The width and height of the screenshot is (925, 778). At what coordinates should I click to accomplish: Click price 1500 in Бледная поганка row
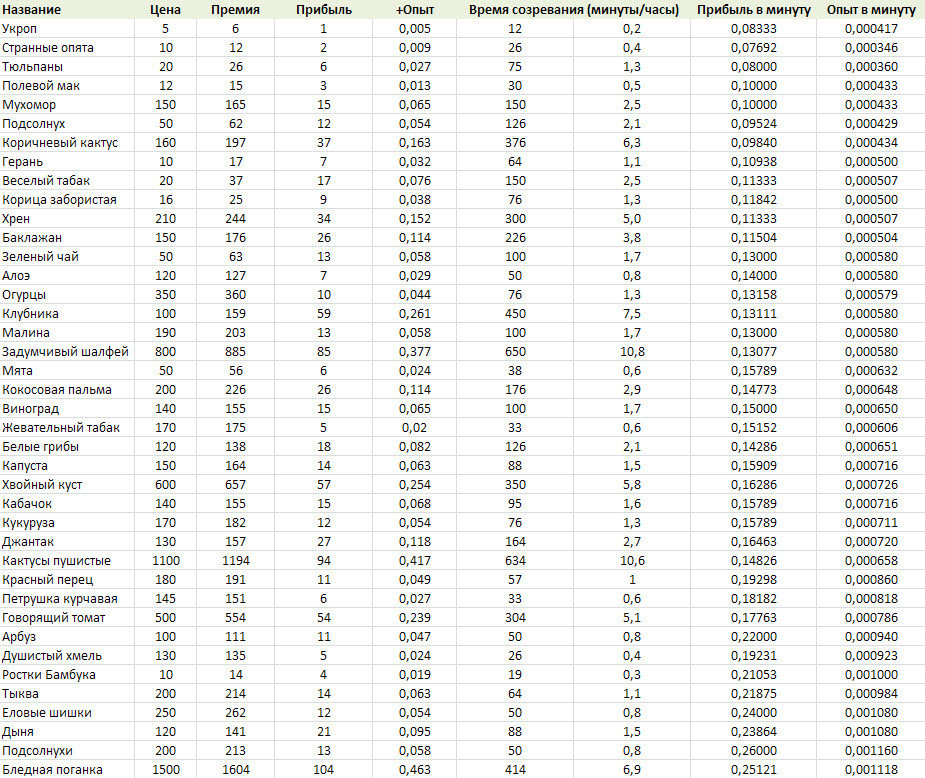click(x=166, y=770)
